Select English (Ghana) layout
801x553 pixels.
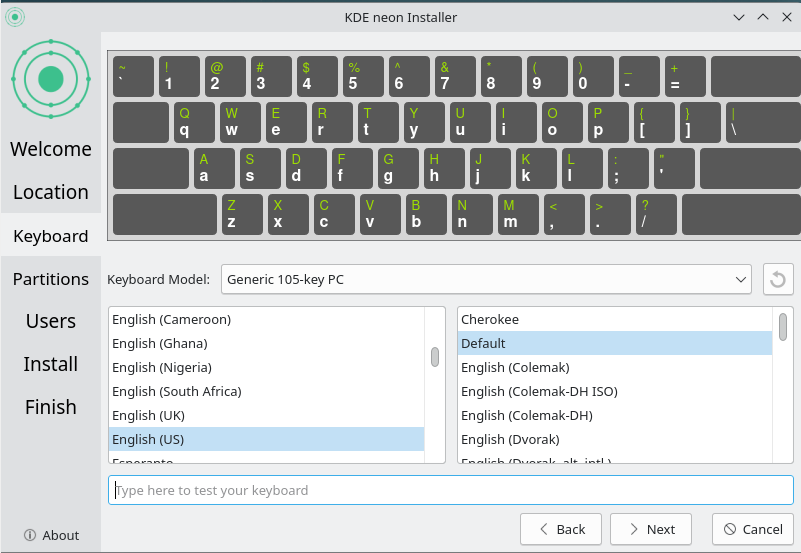coord(266,344)
